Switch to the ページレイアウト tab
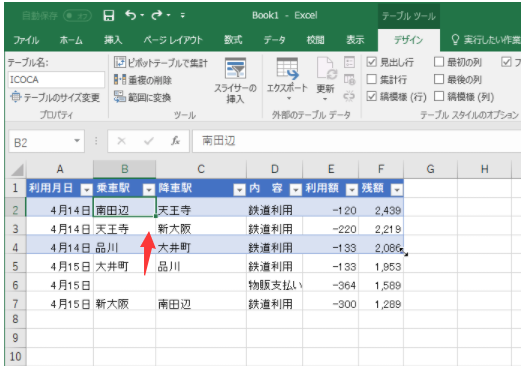This screenshot has width=521, height=366. click(x=173, y=40)
